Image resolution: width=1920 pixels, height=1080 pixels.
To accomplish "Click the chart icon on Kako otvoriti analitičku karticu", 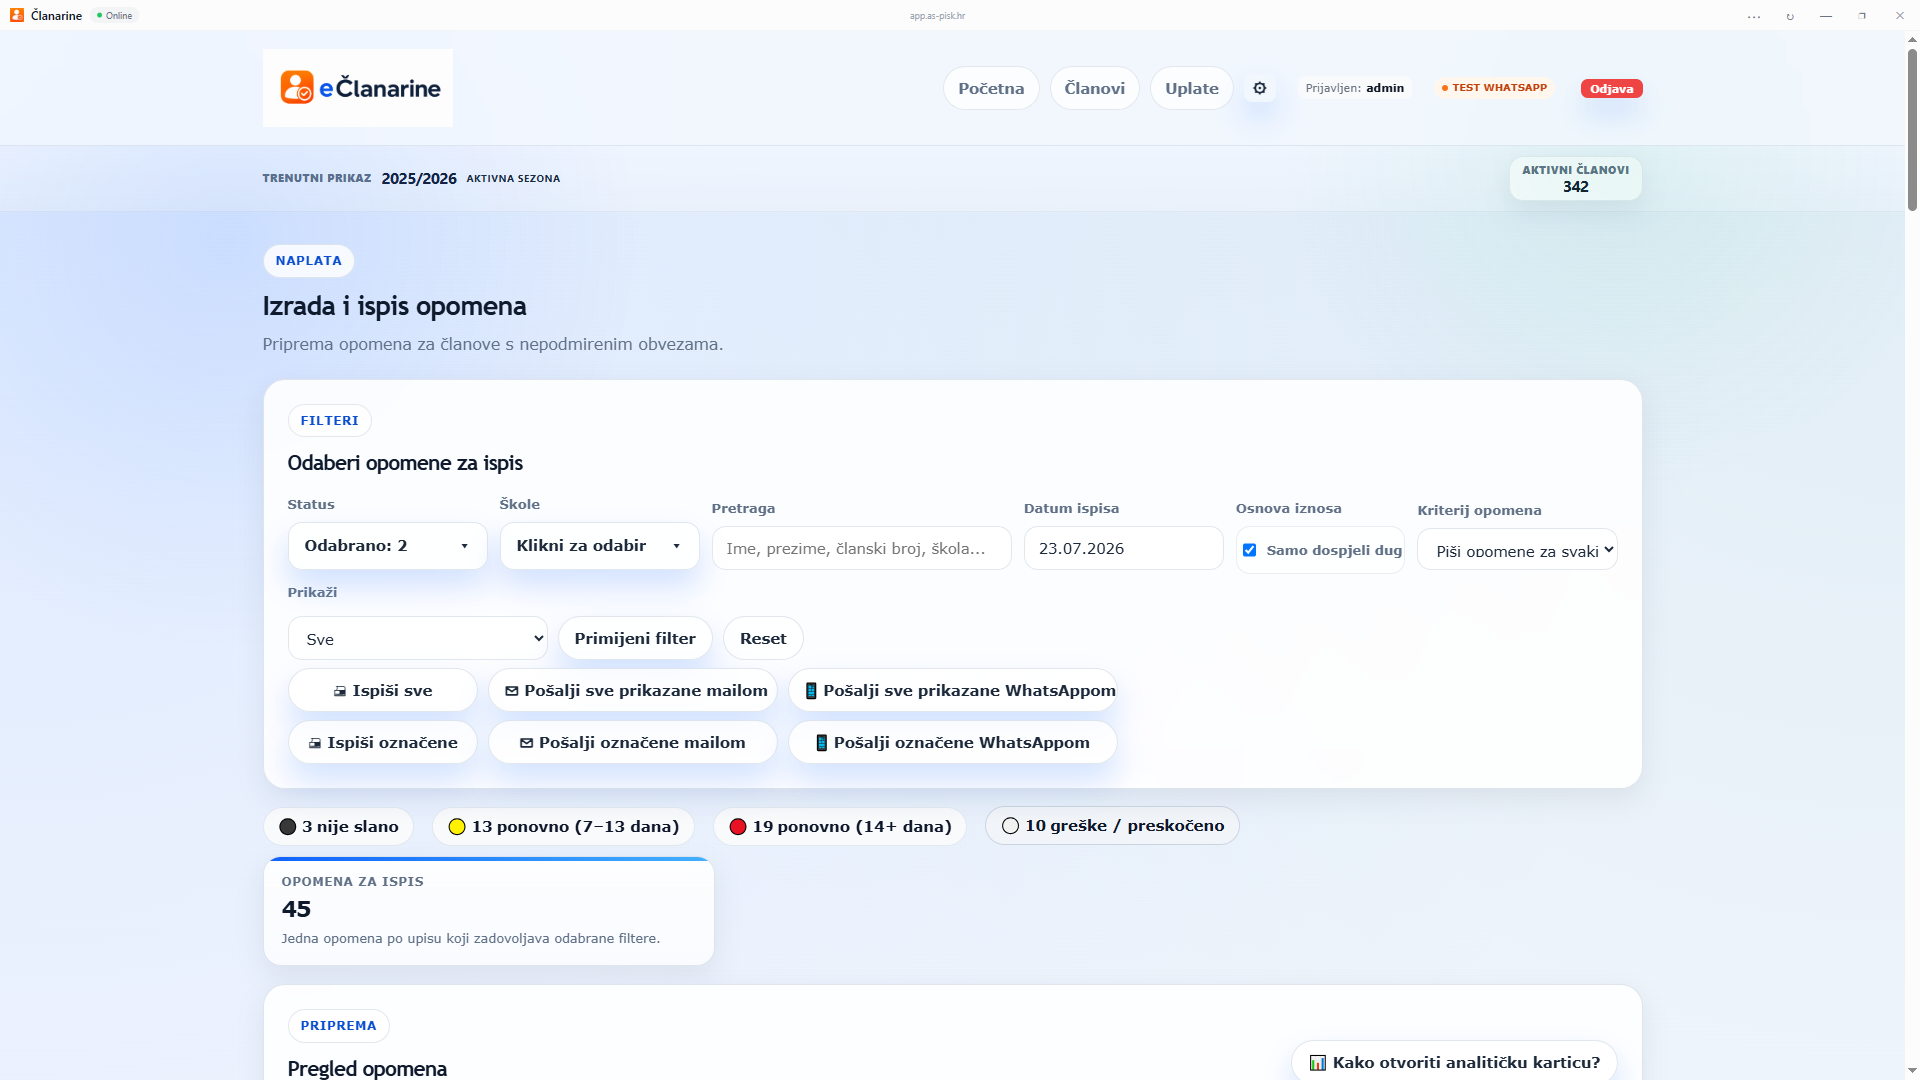I will coord(1318,1063).
